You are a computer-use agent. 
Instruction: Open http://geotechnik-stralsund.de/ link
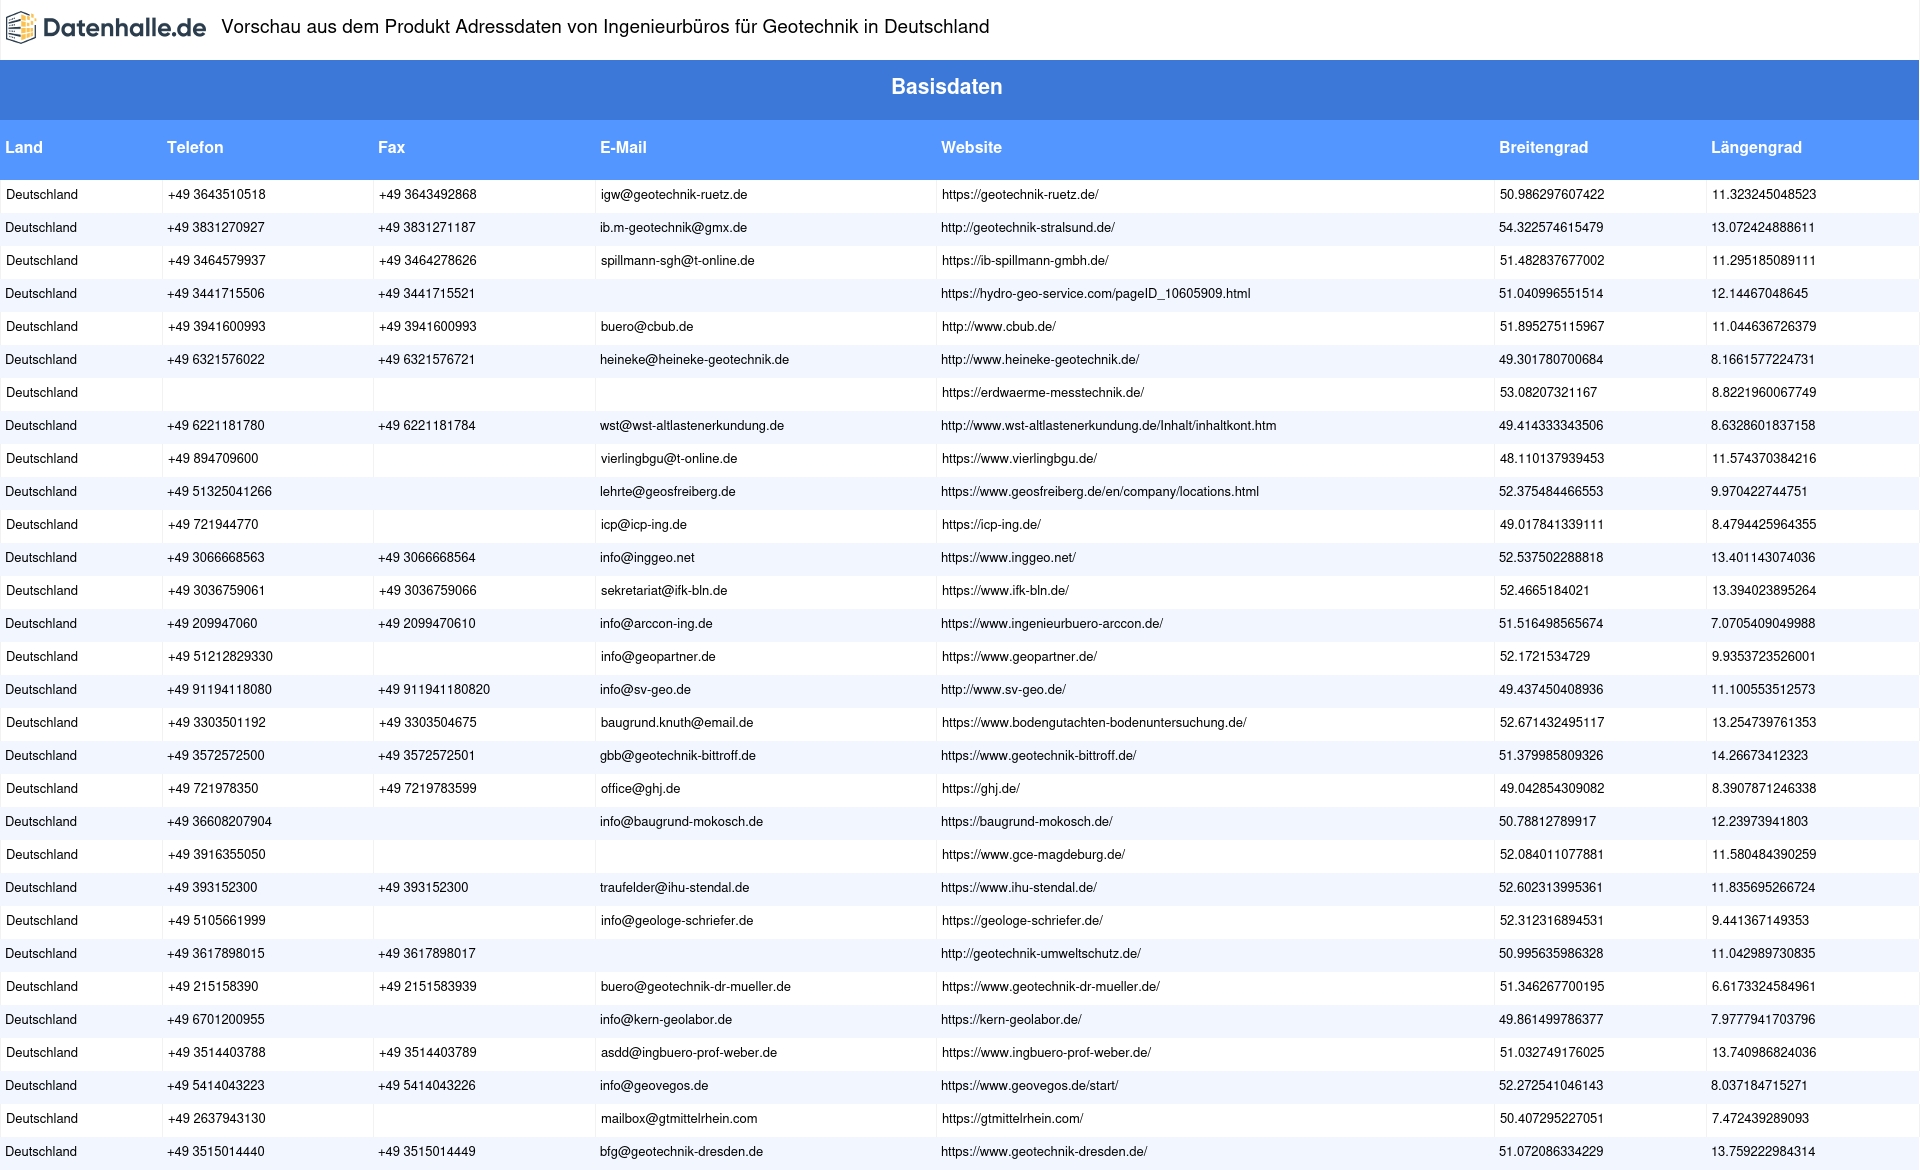[1028, 228]
